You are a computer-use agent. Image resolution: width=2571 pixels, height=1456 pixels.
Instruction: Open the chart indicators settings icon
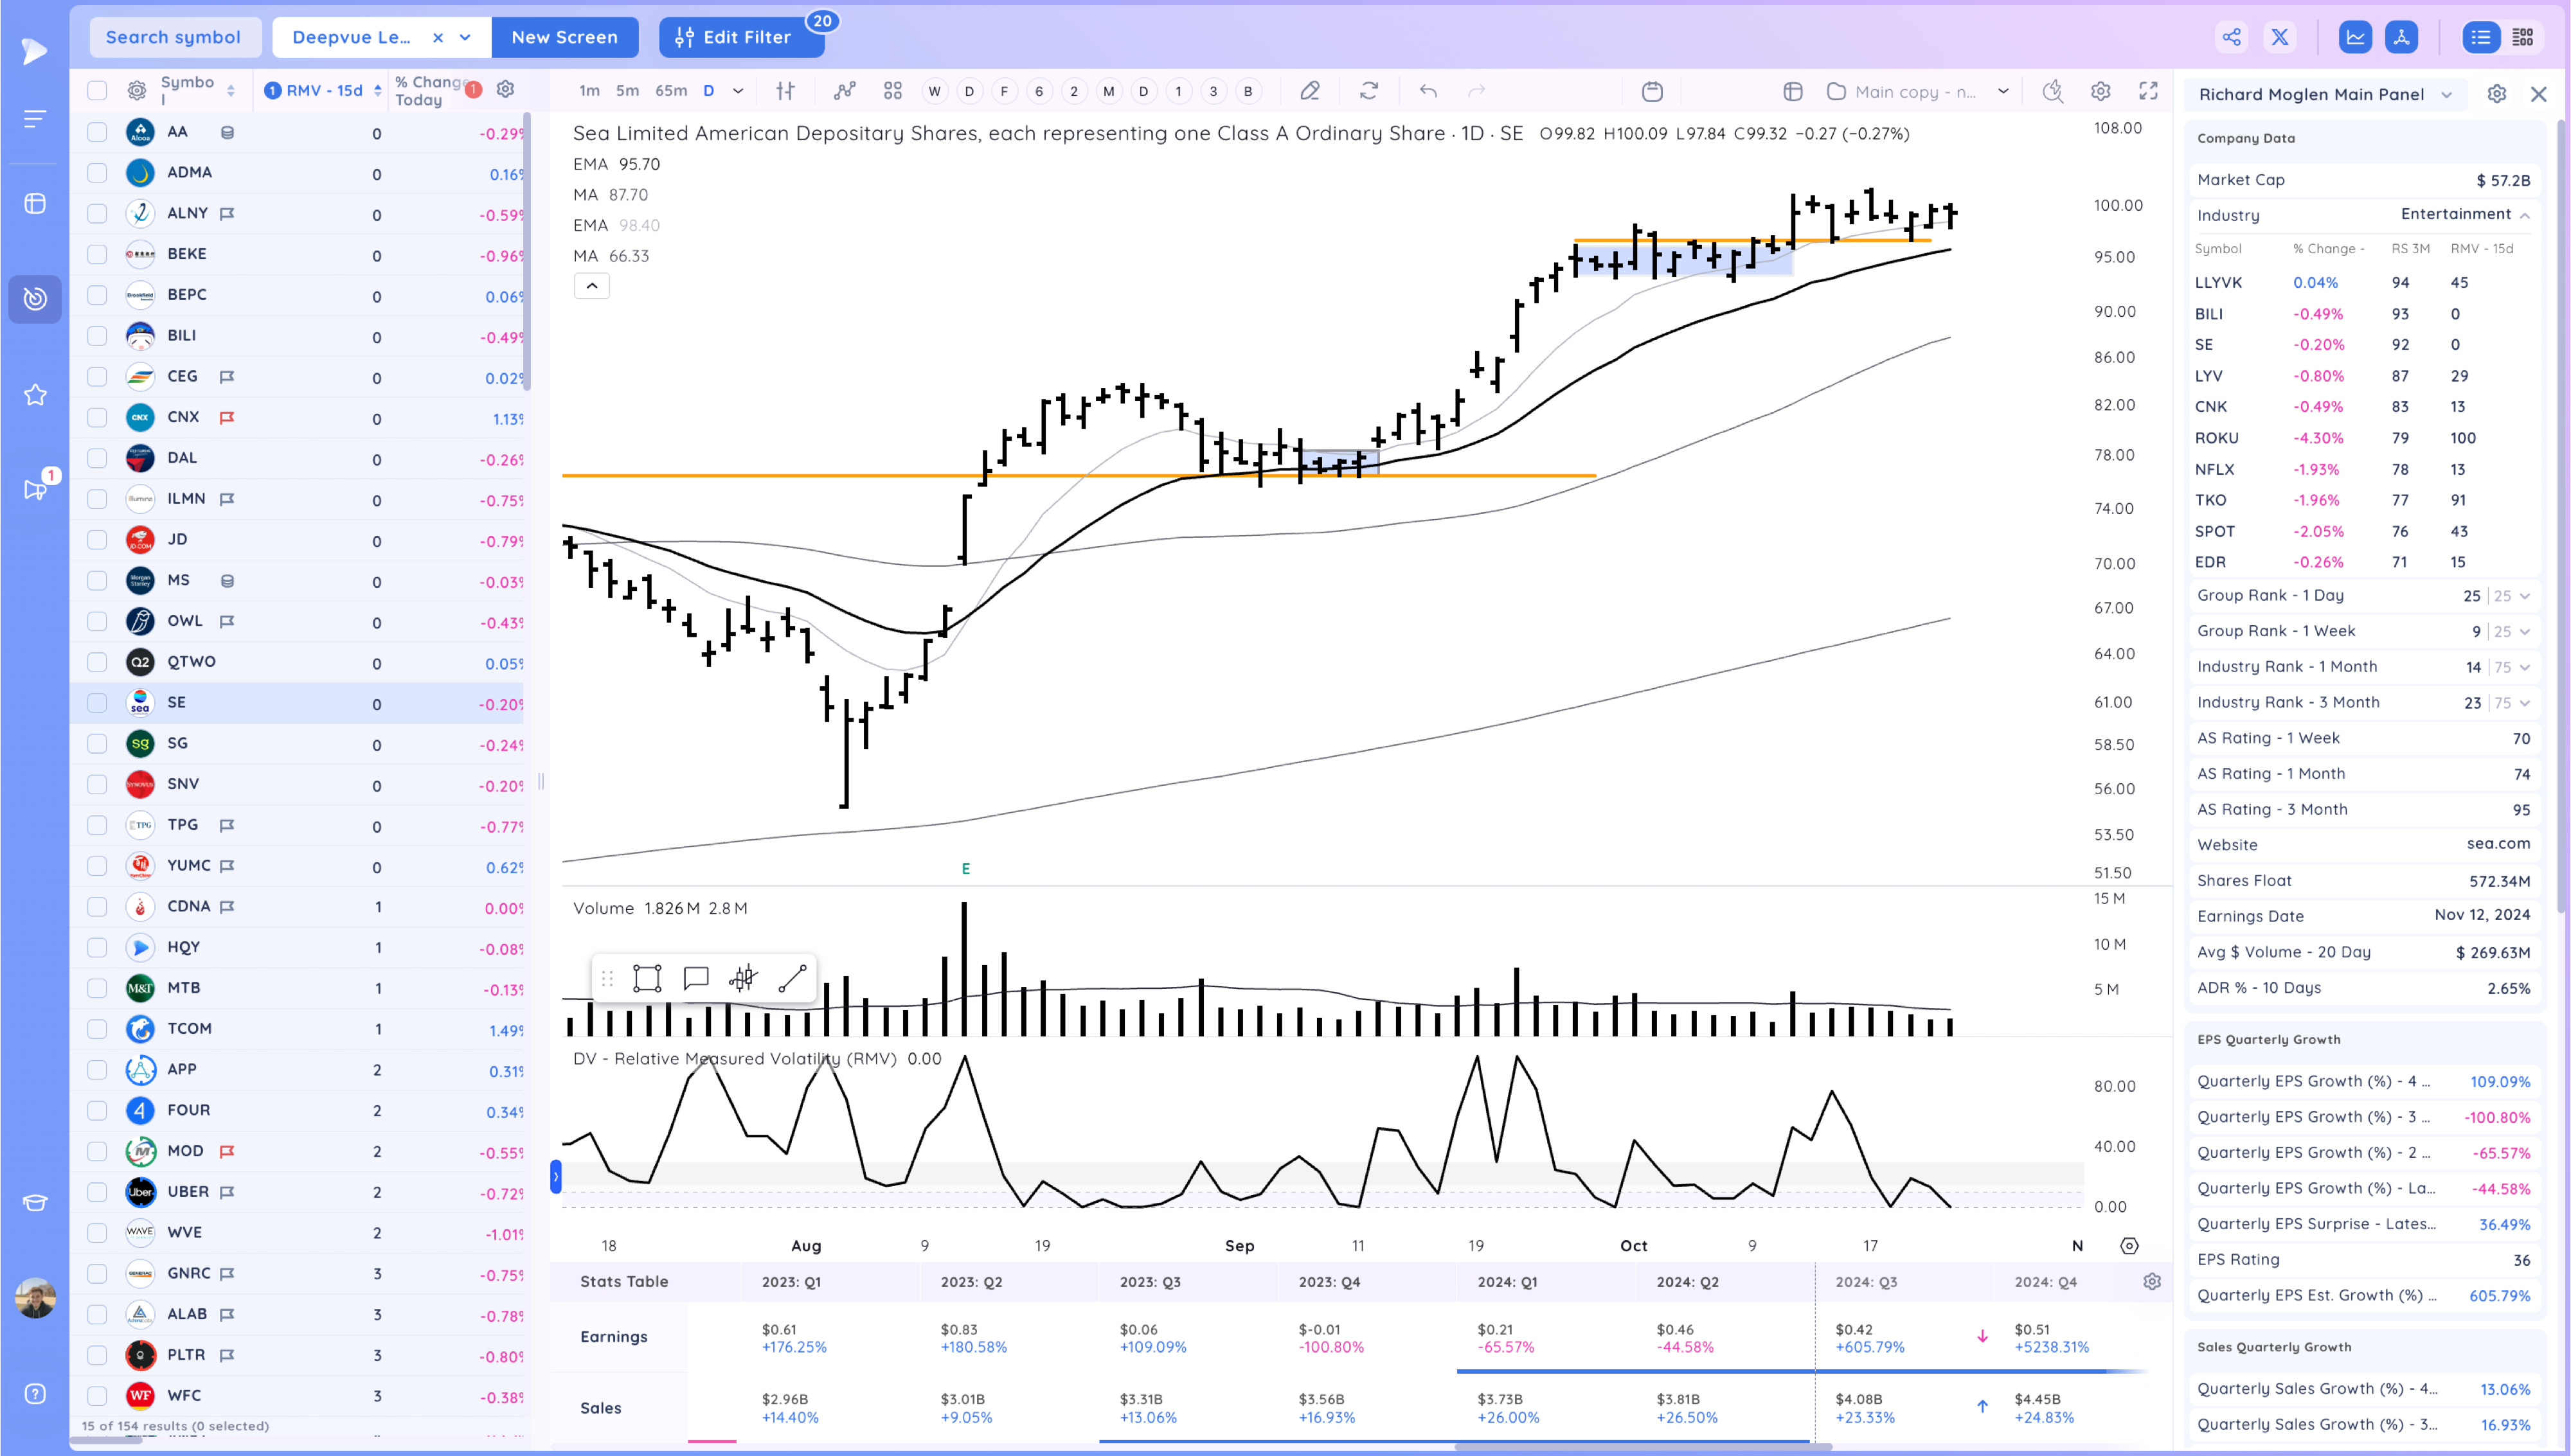point(2099,91)
